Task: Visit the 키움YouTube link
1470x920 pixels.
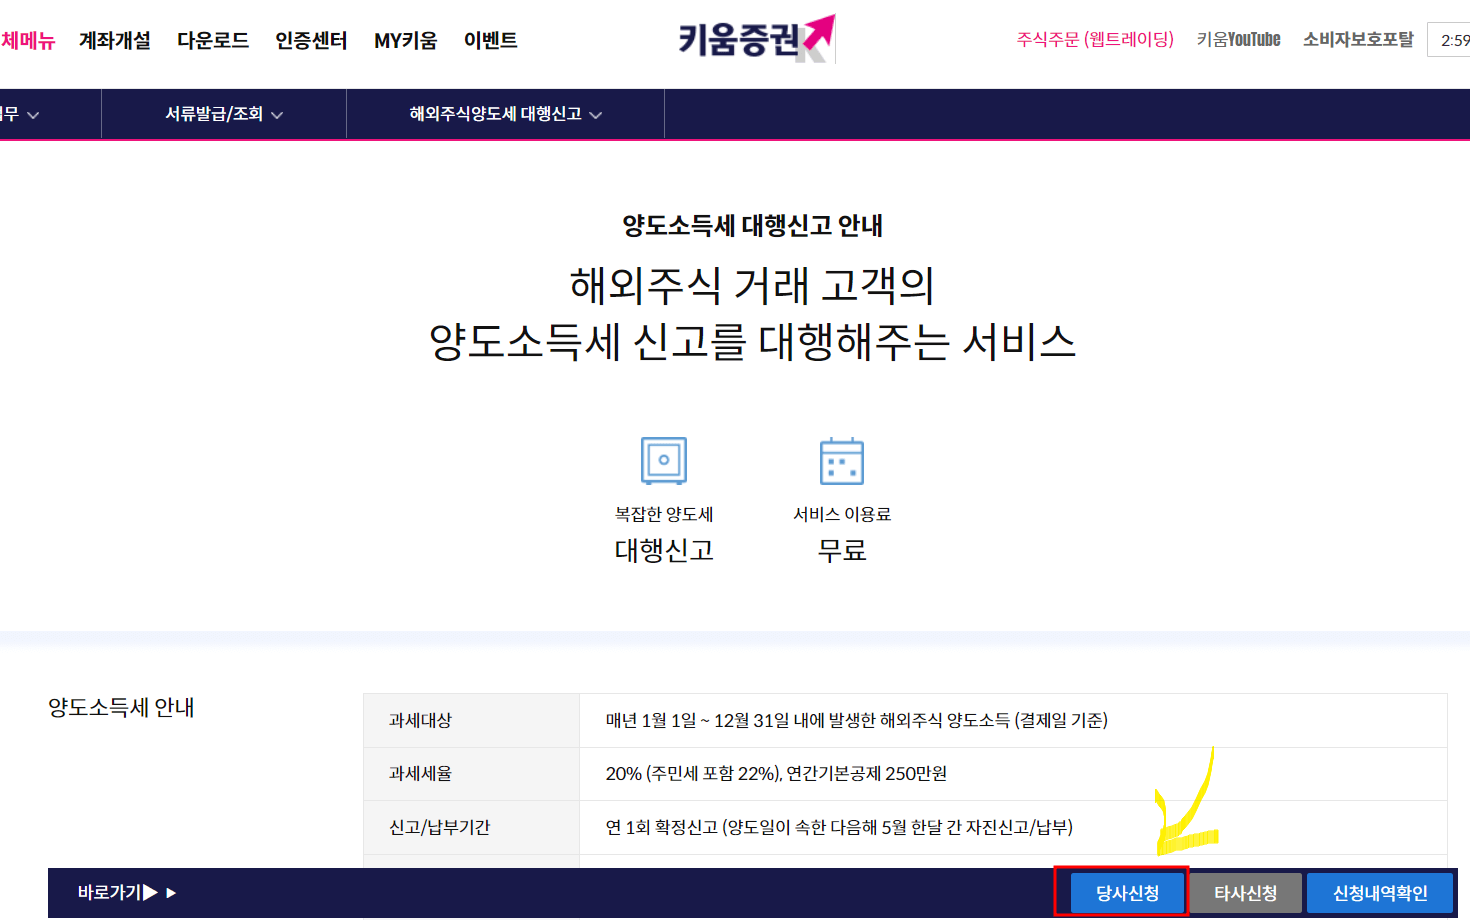Action: (x=1237, y=39)
